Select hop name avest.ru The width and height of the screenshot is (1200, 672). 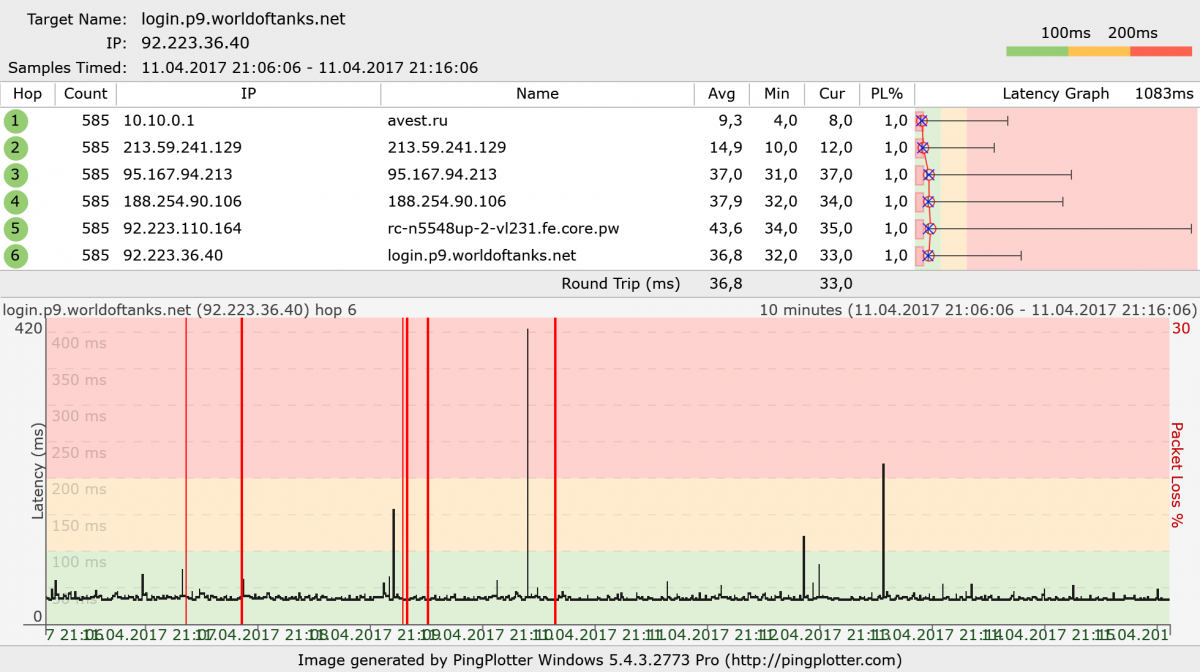(417, 121)
